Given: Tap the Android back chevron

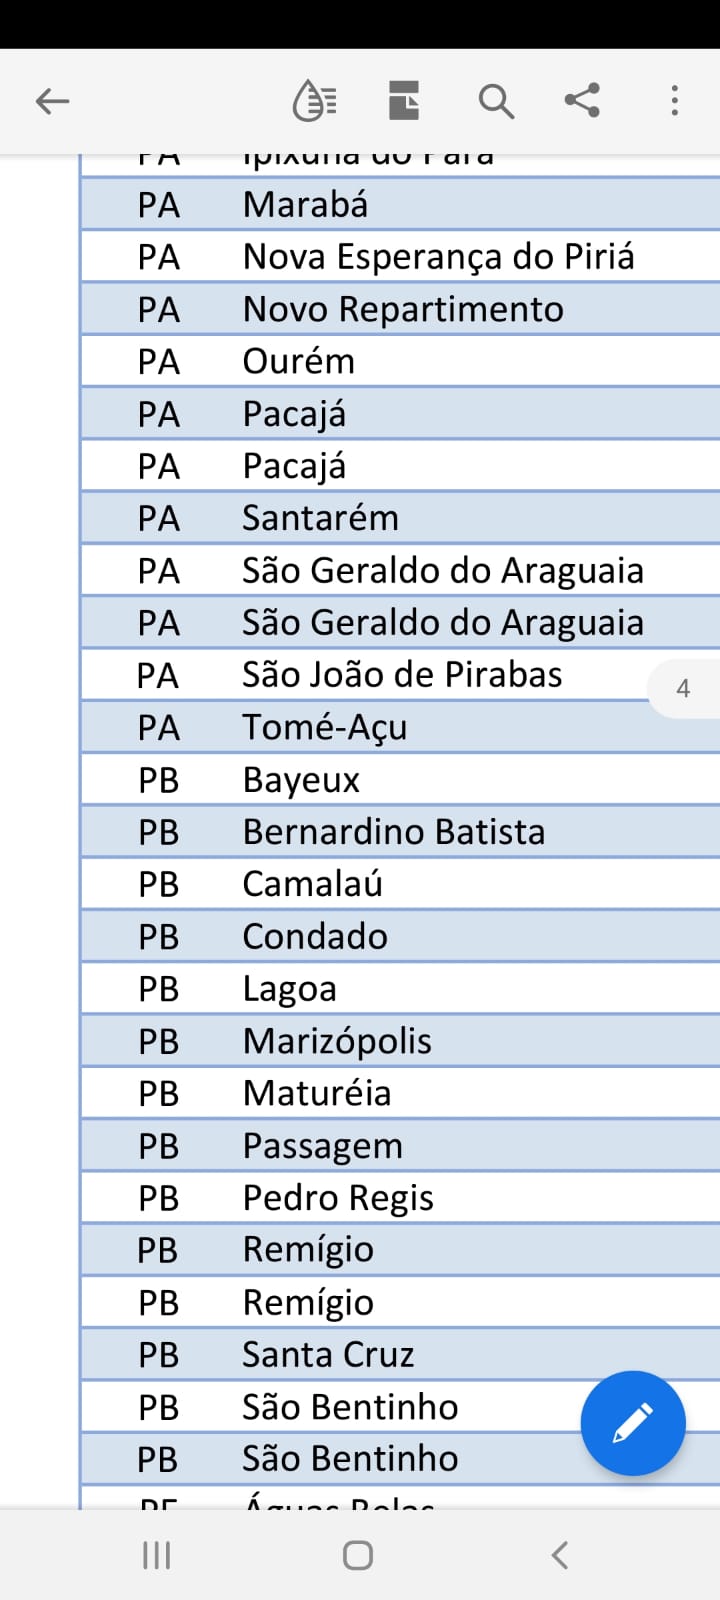Looking at the screenshot, I should [x=560, y=1555].
